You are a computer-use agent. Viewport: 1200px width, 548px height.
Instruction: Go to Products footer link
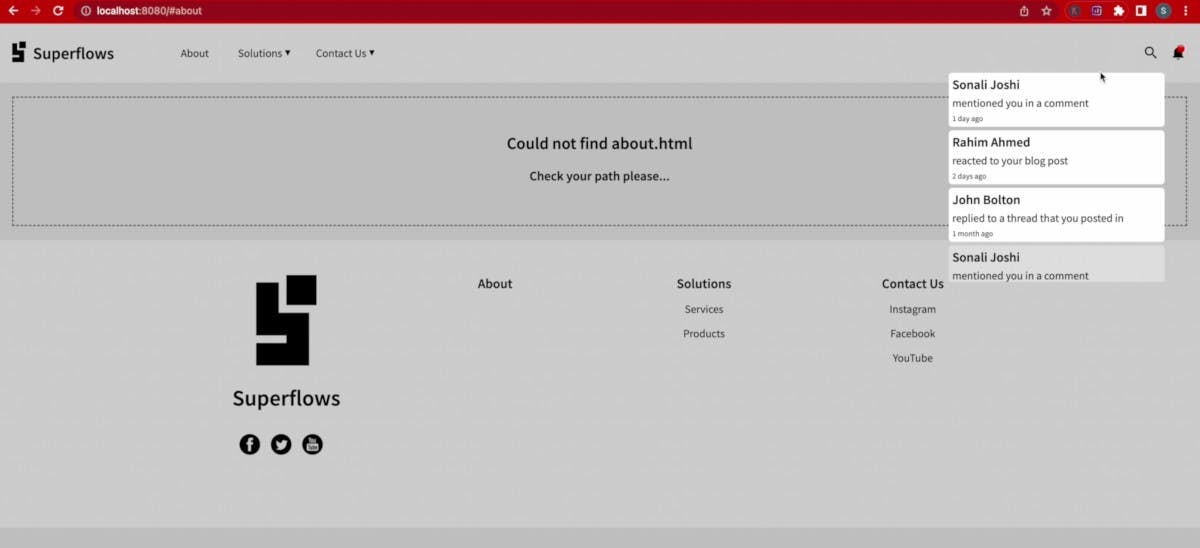[x=704, y=334]
